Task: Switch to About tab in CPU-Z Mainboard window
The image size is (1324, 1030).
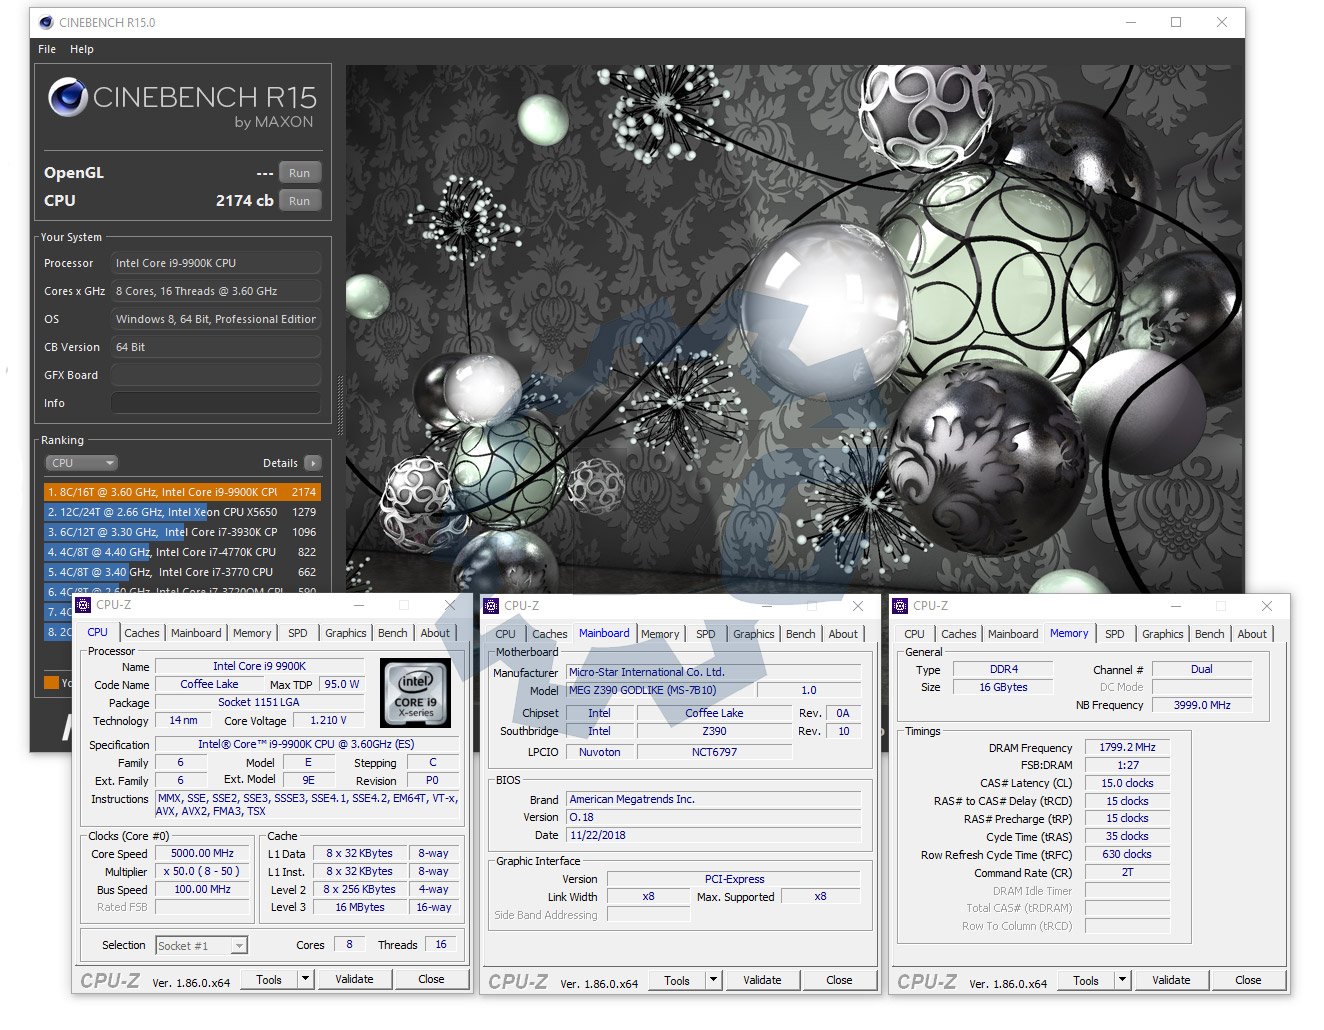Action: point(843,634)
